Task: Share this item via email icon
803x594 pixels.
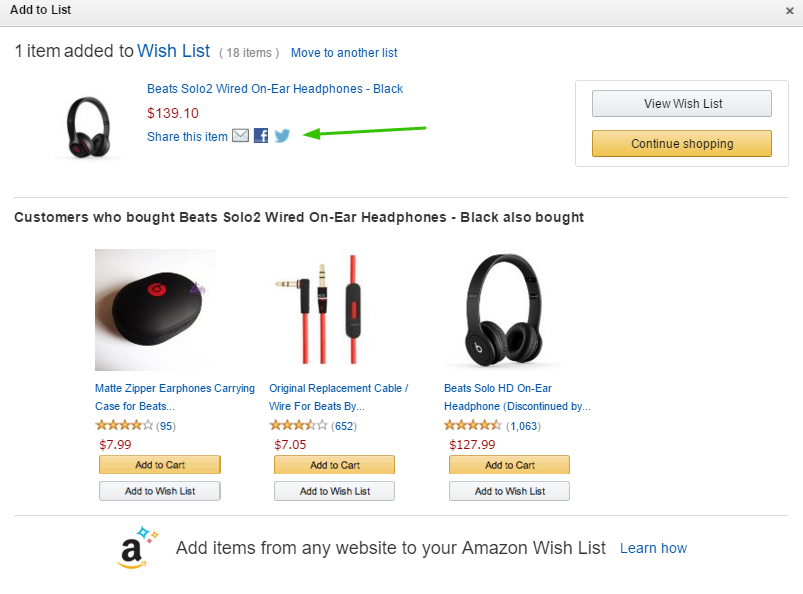Action: [240, 136]
